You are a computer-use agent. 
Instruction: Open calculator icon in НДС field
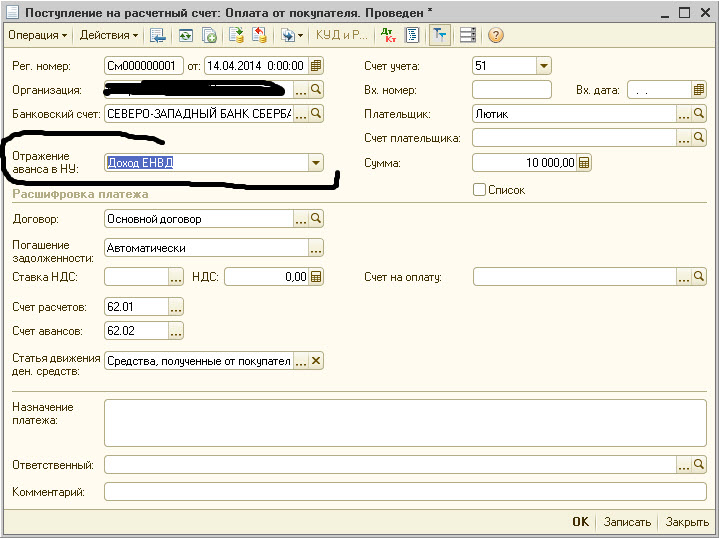316,277
